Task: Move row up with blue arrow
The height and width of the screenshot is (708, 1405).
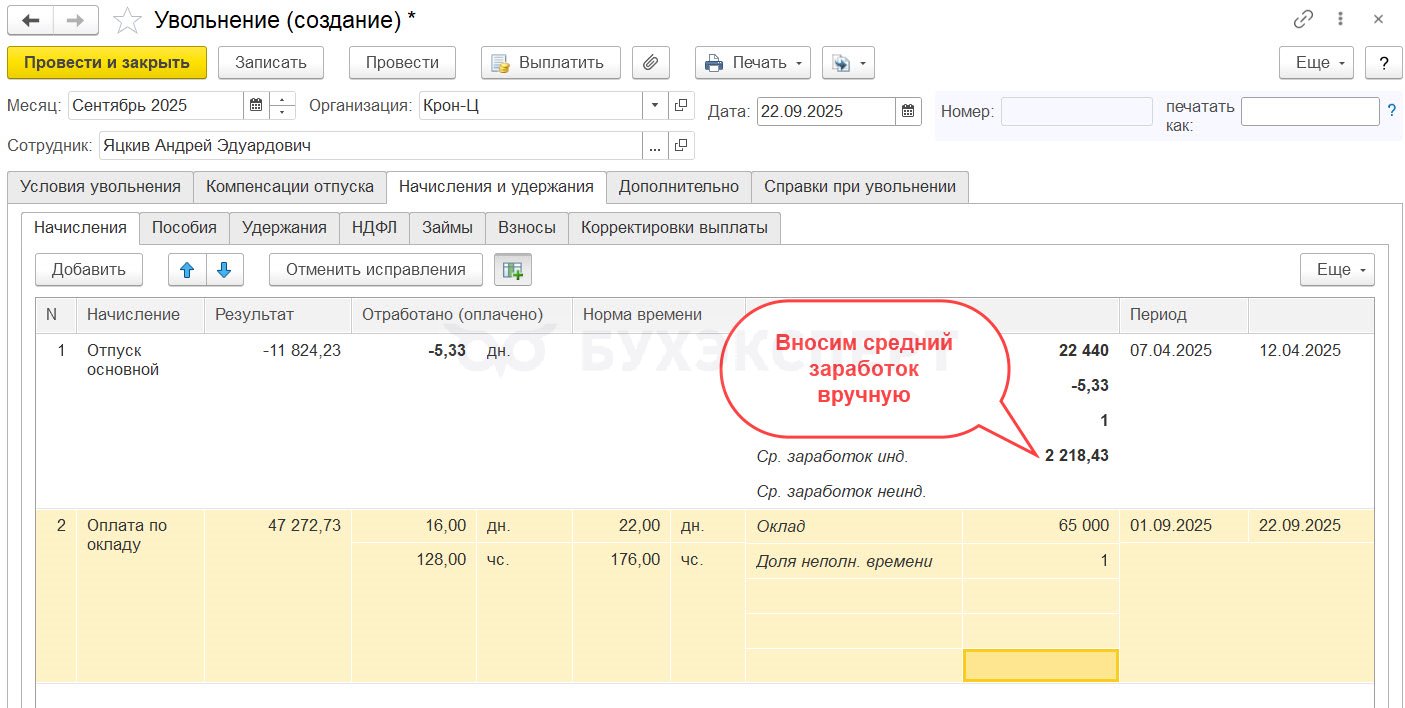Action: tap(187, 269)
